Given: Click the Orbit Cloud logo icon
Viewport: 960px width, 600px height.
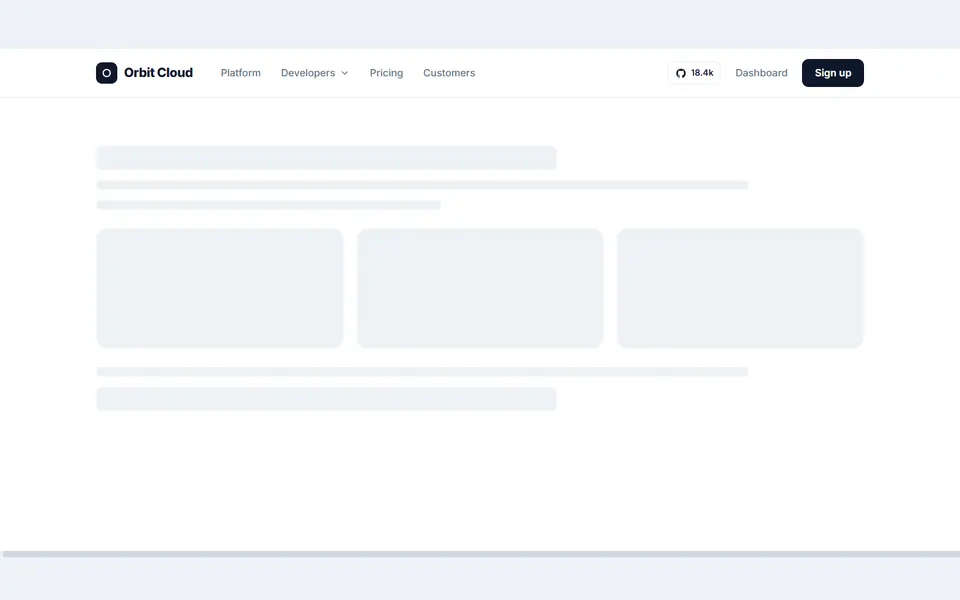Looking at the screenshot, I should tap(107, 73).
